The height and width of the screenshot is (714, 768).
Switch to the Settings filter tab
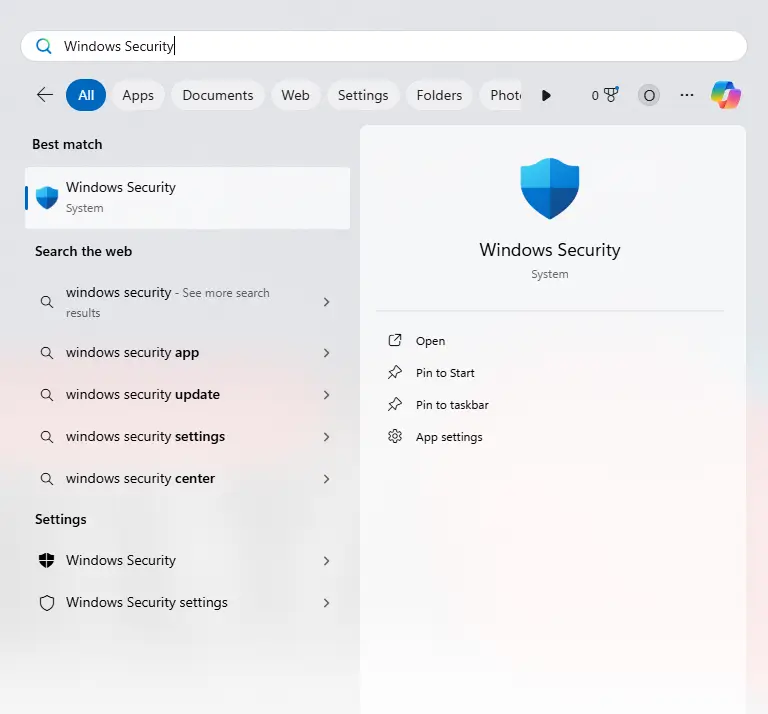[363, 95]
